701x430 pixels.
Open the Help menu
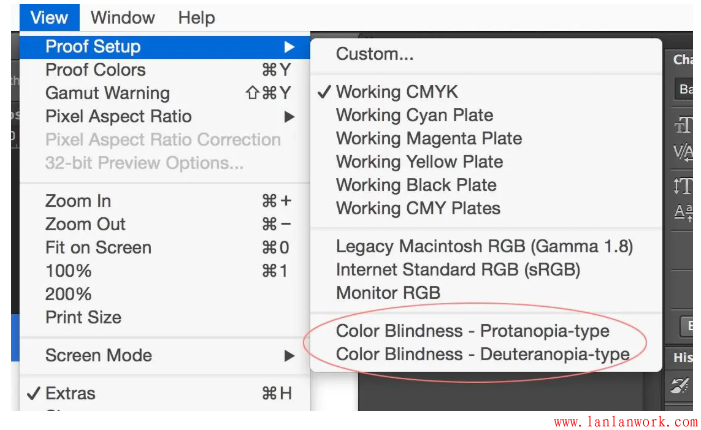coord(196,17)
